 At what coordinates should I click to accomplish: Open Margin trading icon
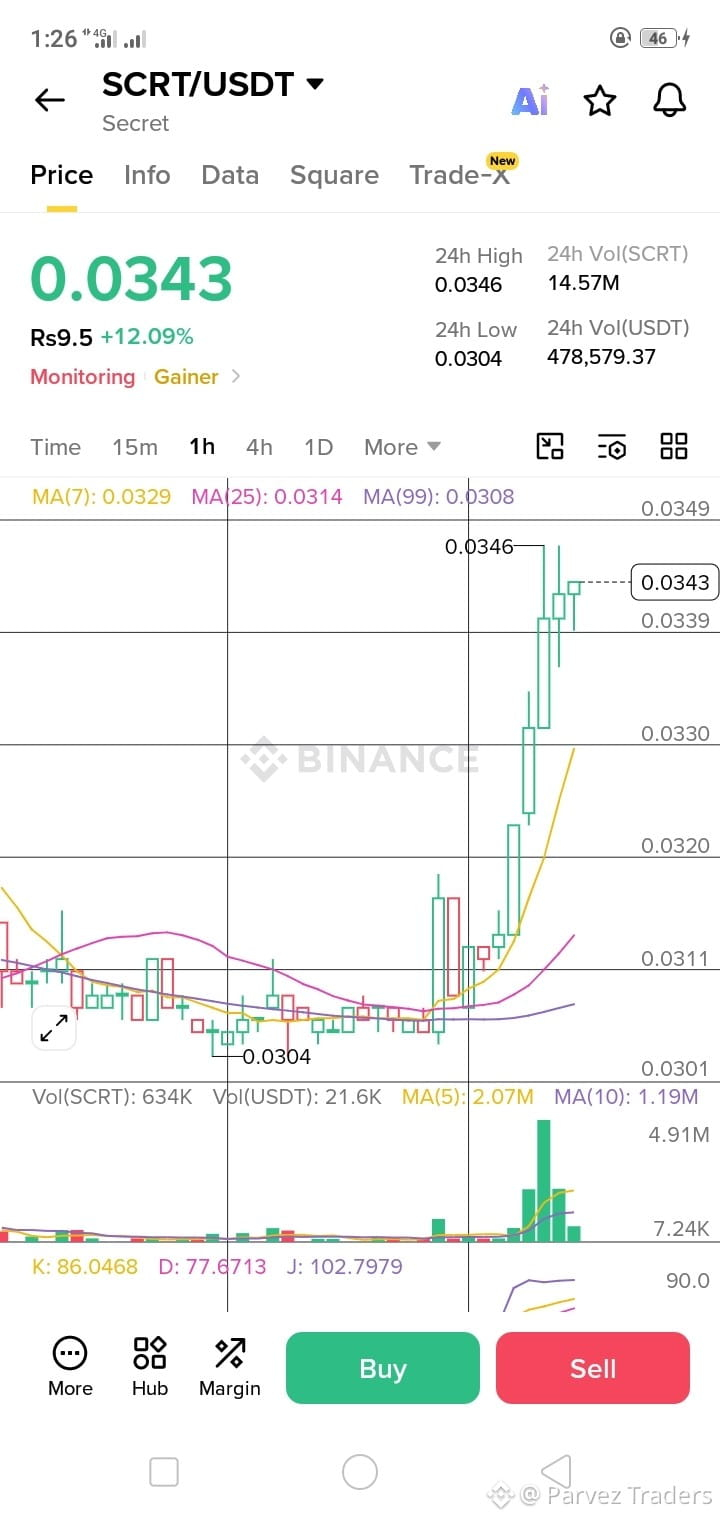coord(230,1367)
